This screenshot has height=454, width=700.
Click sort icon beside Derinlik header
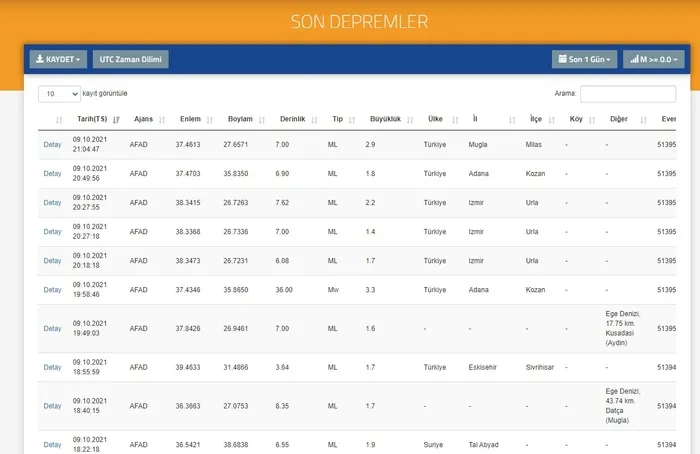tap(315, 119)
